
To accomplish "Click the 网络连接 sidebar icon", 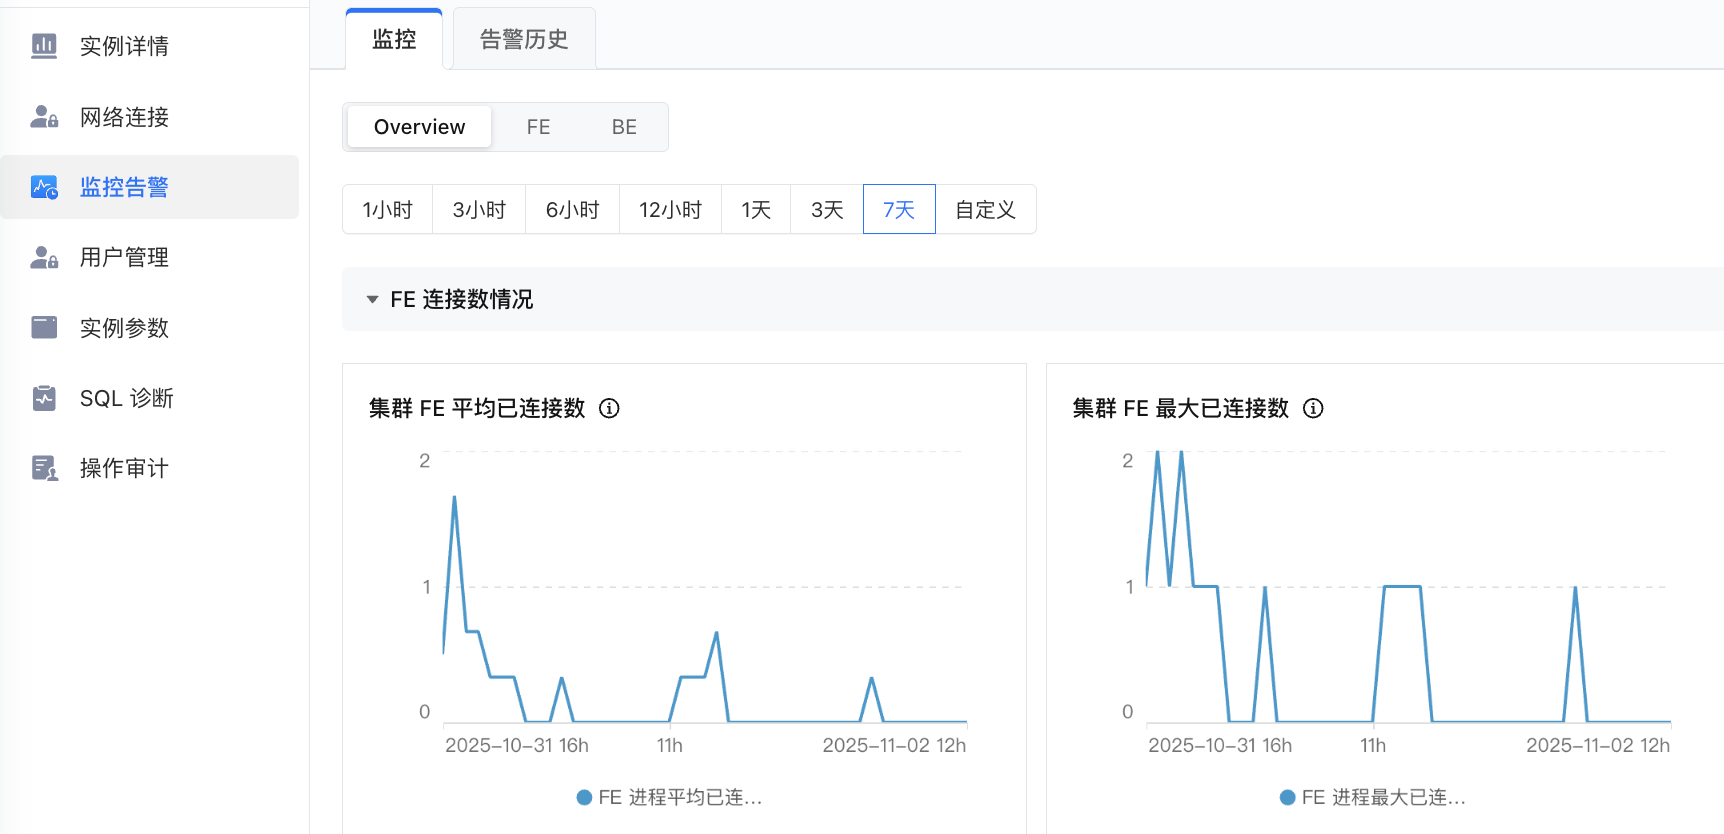I will point(44,117).
